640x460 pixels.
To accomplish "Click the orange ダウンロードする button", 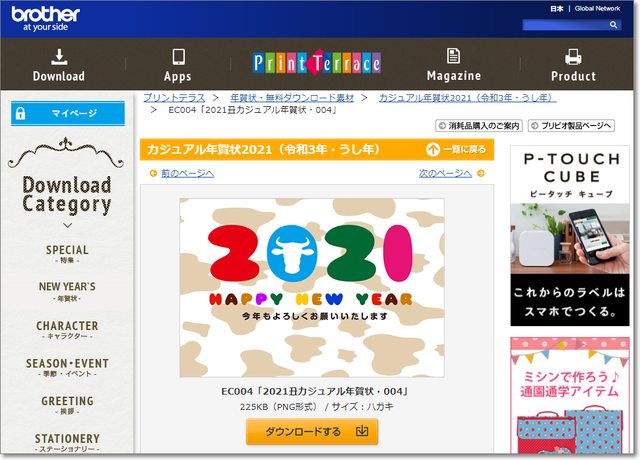I will tap(312, 432).
